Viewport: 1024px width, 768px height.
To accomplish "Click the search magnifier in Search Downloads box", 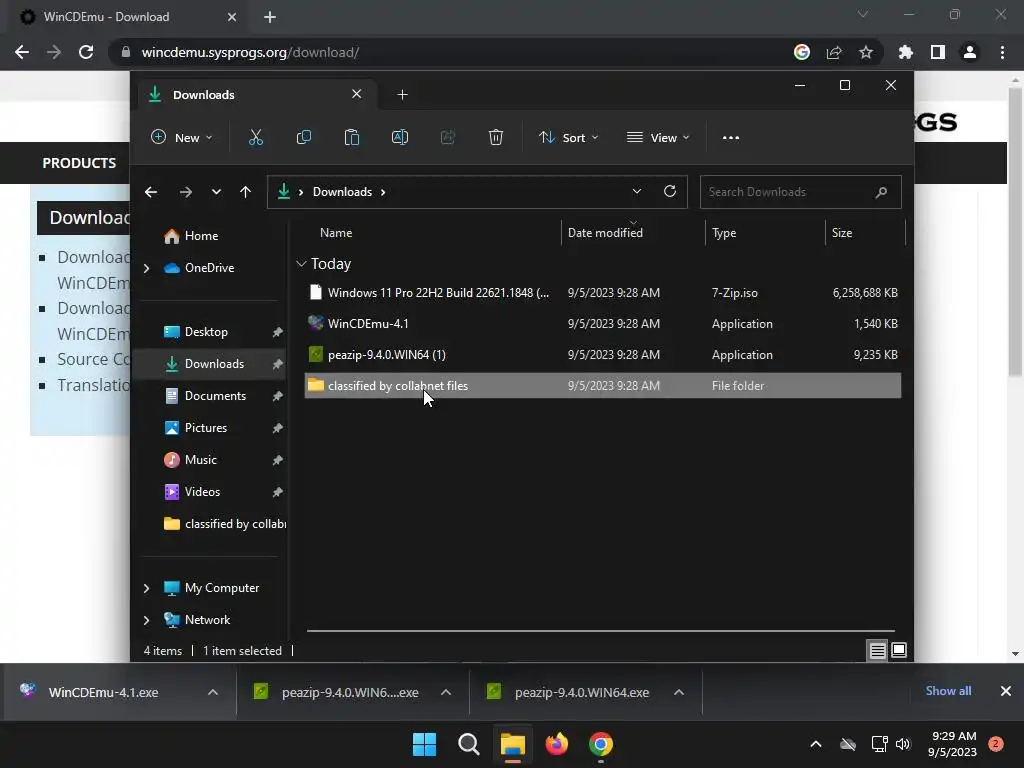I will click(x=881, y=192).
